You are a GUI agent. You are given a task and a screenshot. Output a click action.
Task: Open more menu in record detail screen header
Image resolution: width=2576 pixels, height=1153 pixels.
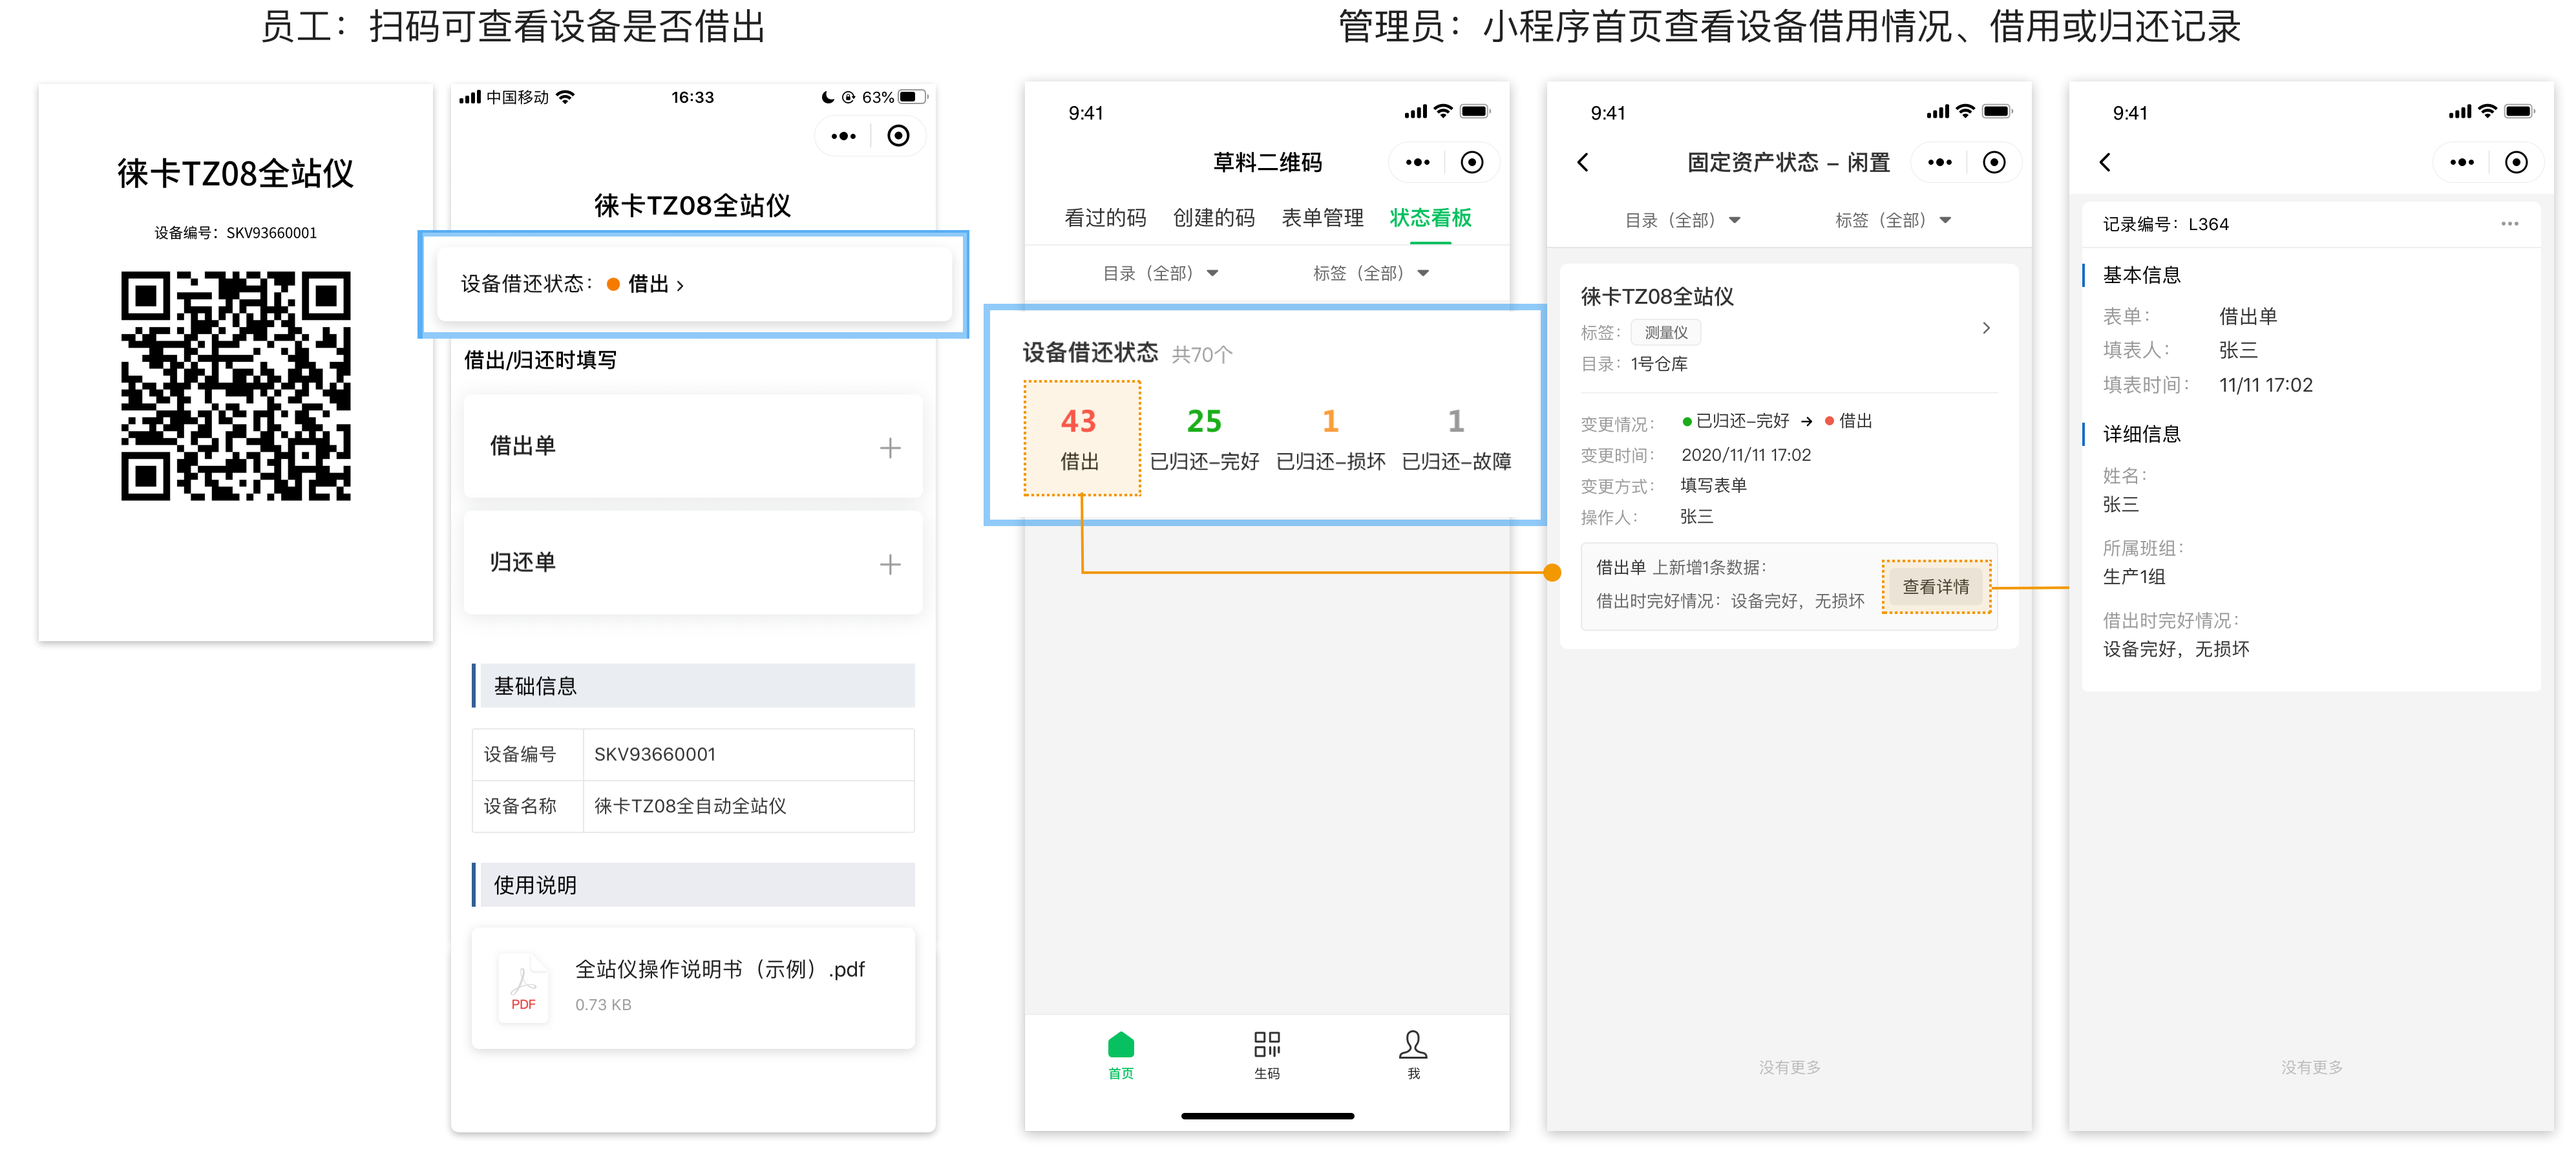[x=2462, y=162]
